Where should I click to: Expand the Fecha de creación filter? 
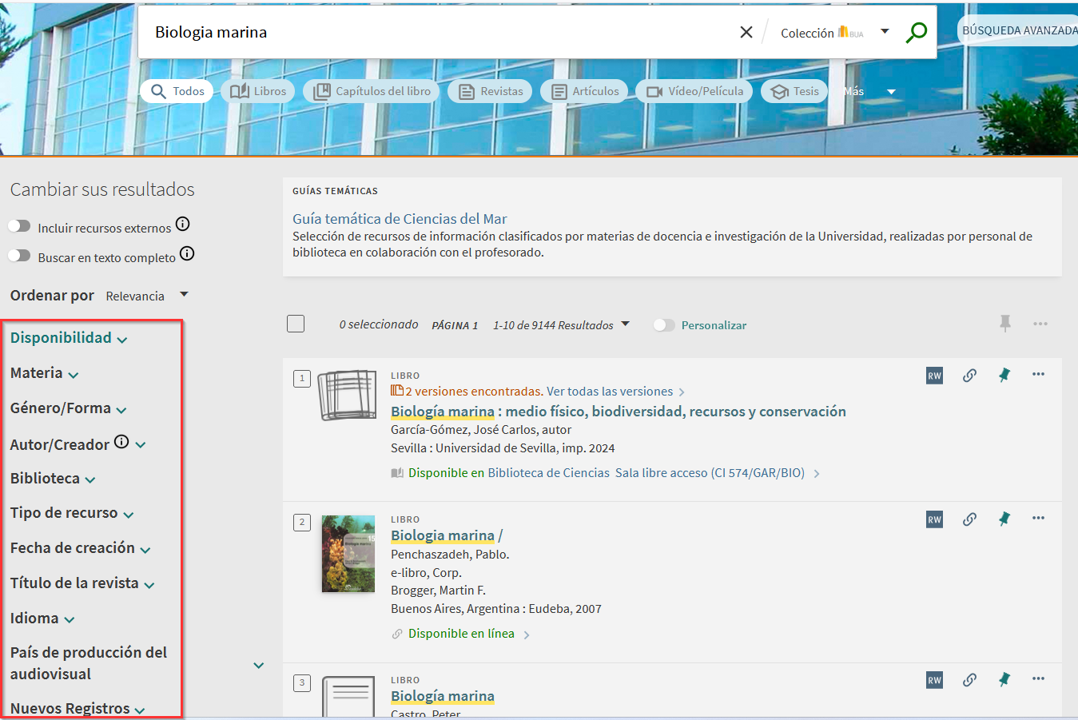click(x=80, y=548)
